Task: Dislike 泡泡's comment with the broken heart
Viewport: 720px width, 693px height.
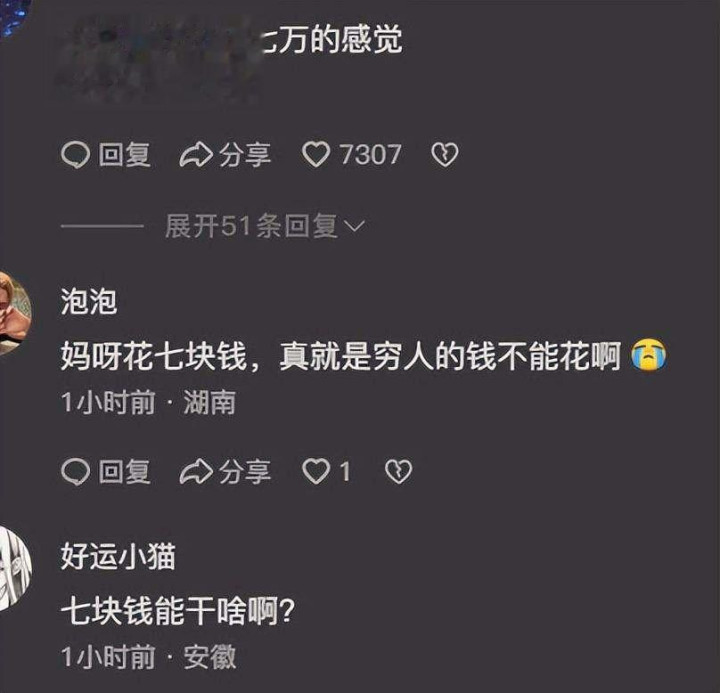Action: tap(398, 472)
